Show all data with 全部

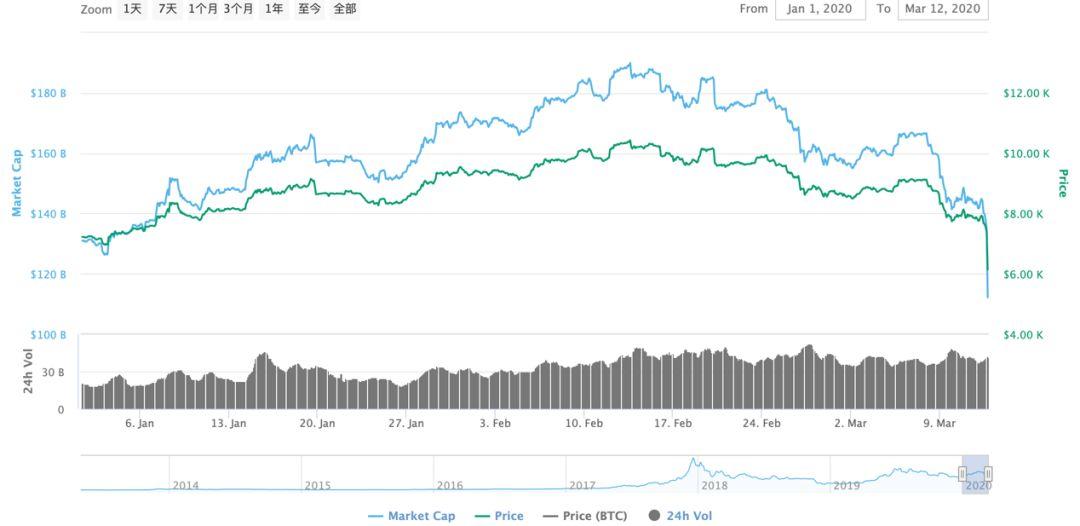pyautogui.click(x=344, y=9)
